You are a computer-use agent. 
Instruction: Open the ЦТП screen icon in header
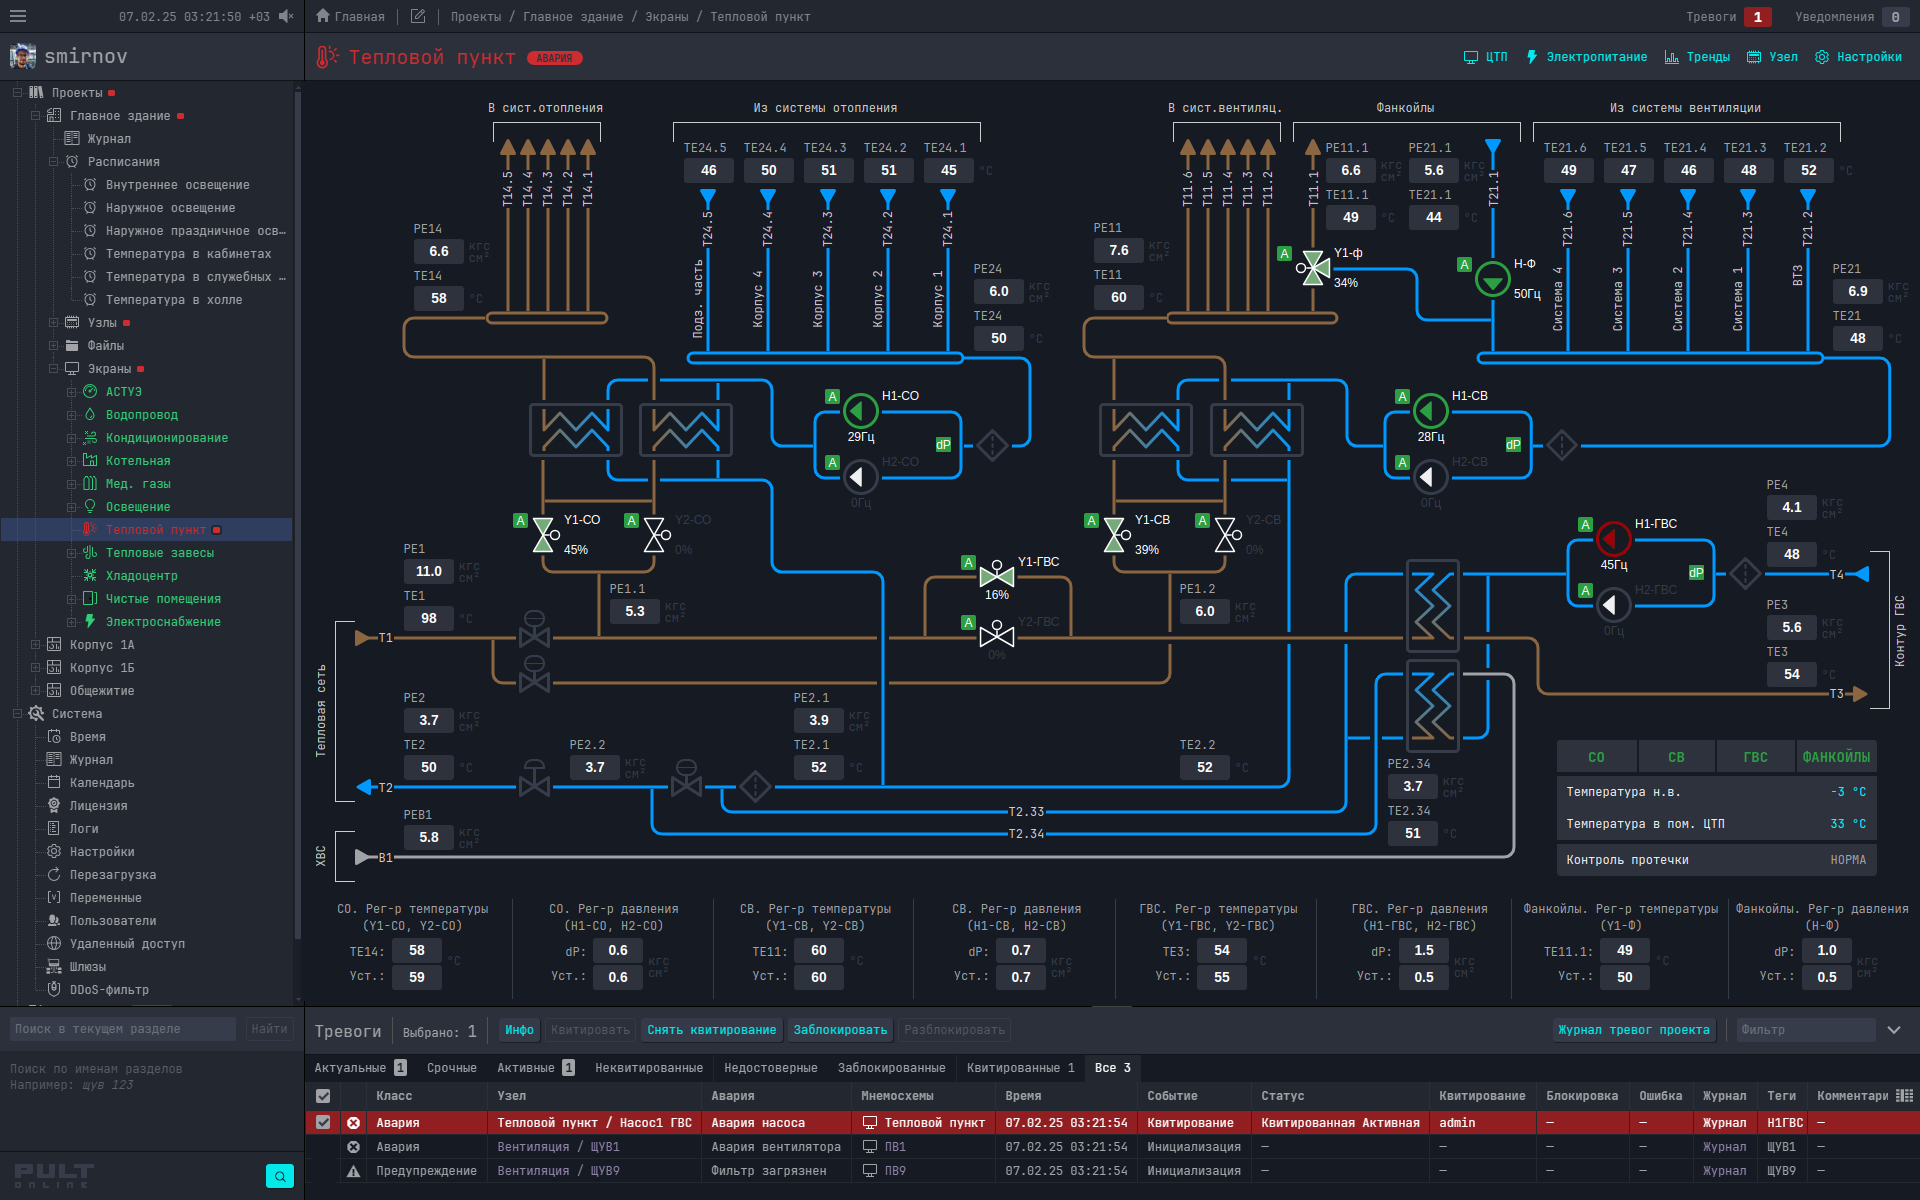point(1469,57)
